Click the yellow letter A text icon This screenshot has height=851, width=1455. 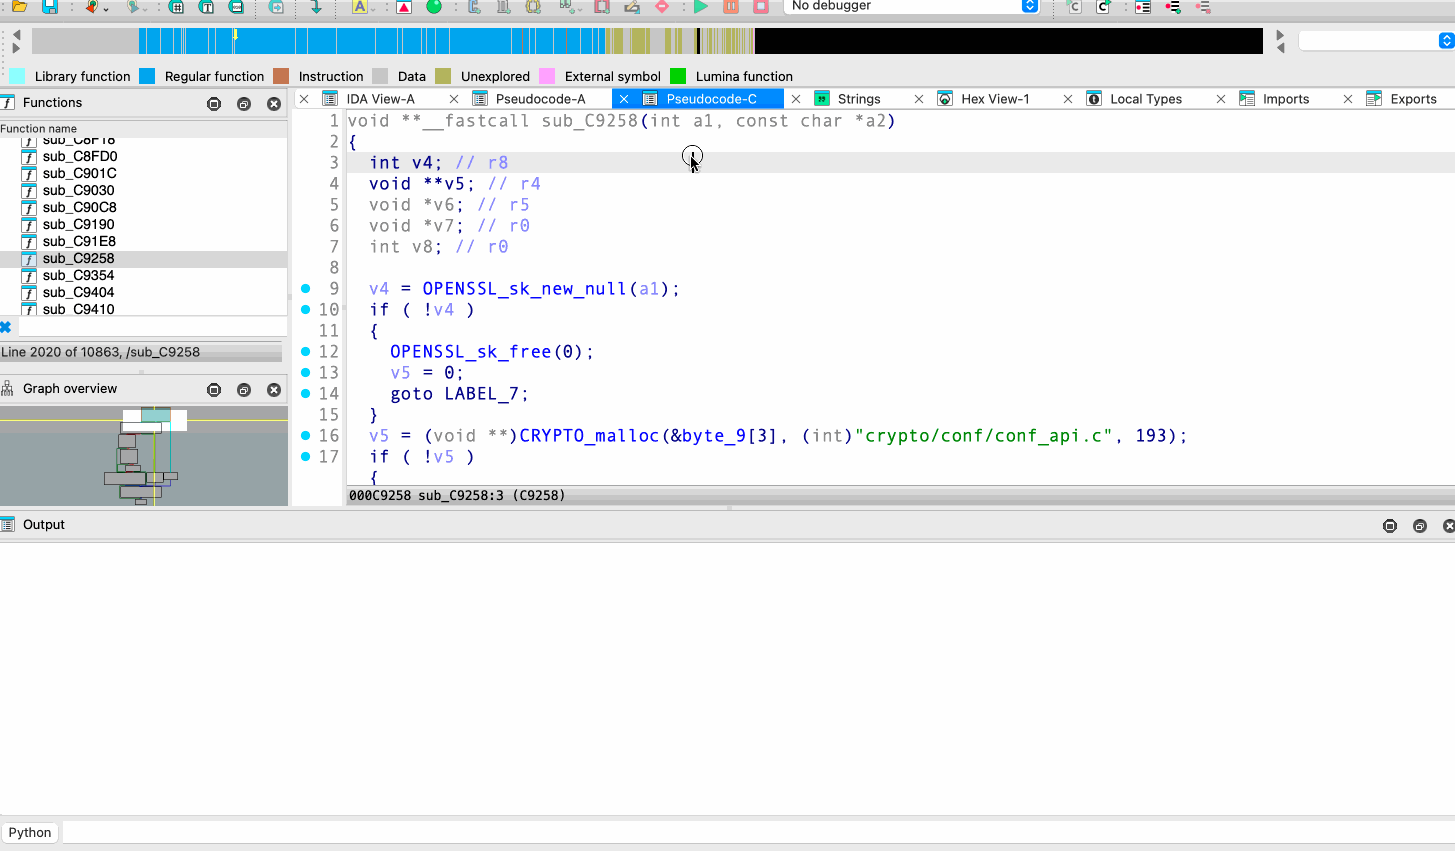[360, 6]
